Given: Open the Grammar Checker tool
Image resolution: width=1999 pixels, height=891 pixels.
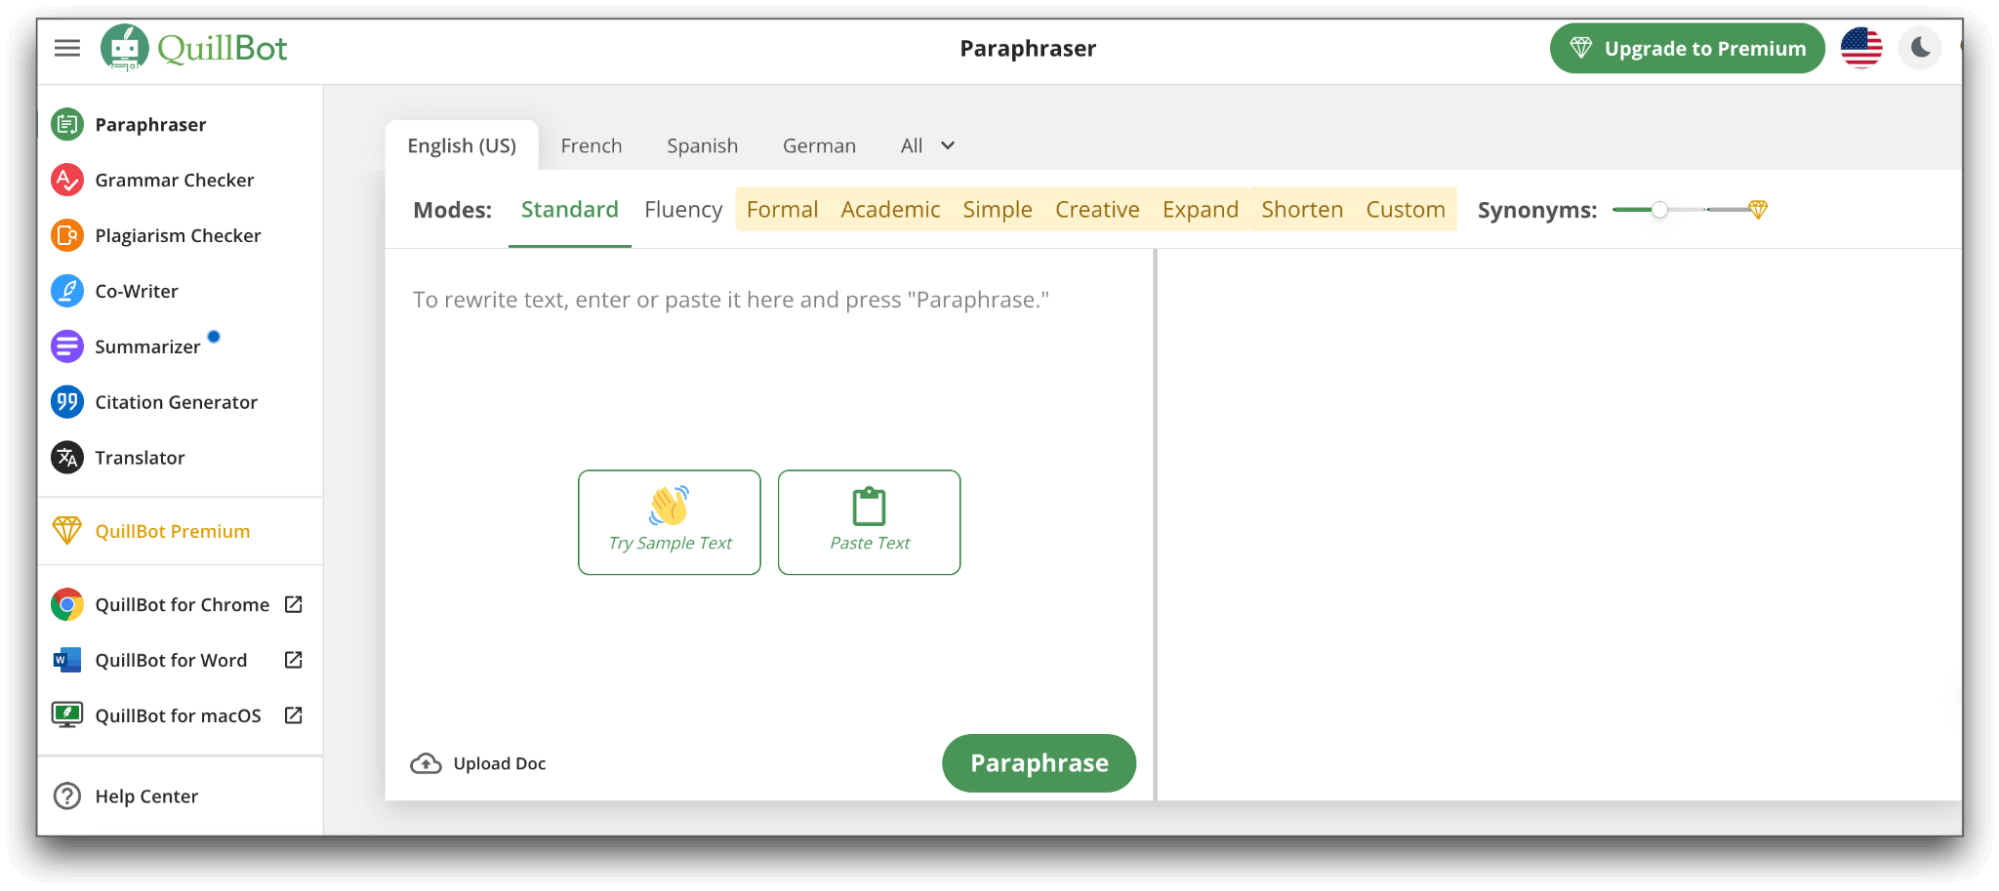Looking at the screenshot, I should [175, 180].
